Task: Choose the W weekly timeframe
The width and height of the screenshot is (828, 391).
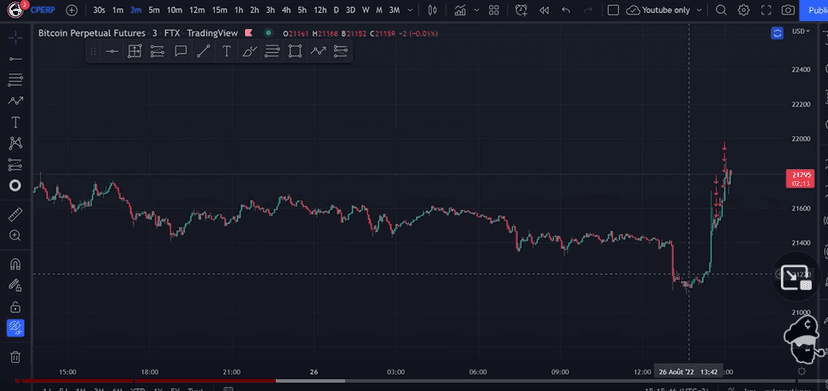Action: coord(365,10)
